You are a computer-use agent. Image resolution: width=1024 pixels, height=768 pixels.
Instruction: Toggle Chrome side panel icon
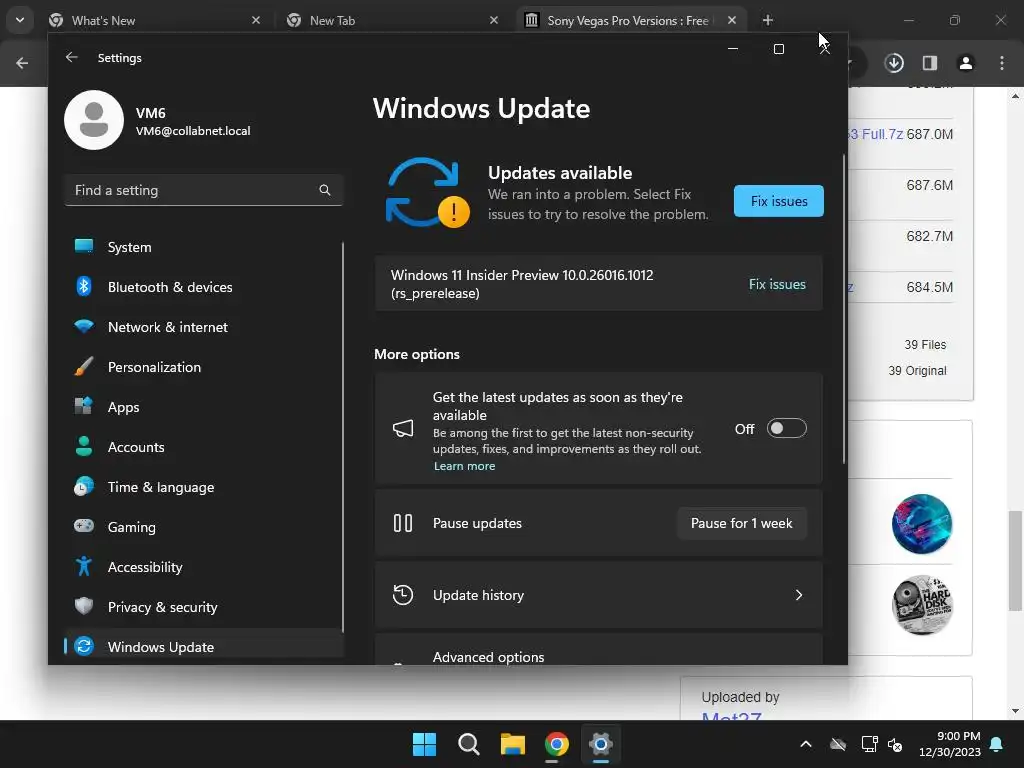tap(930, 63)
